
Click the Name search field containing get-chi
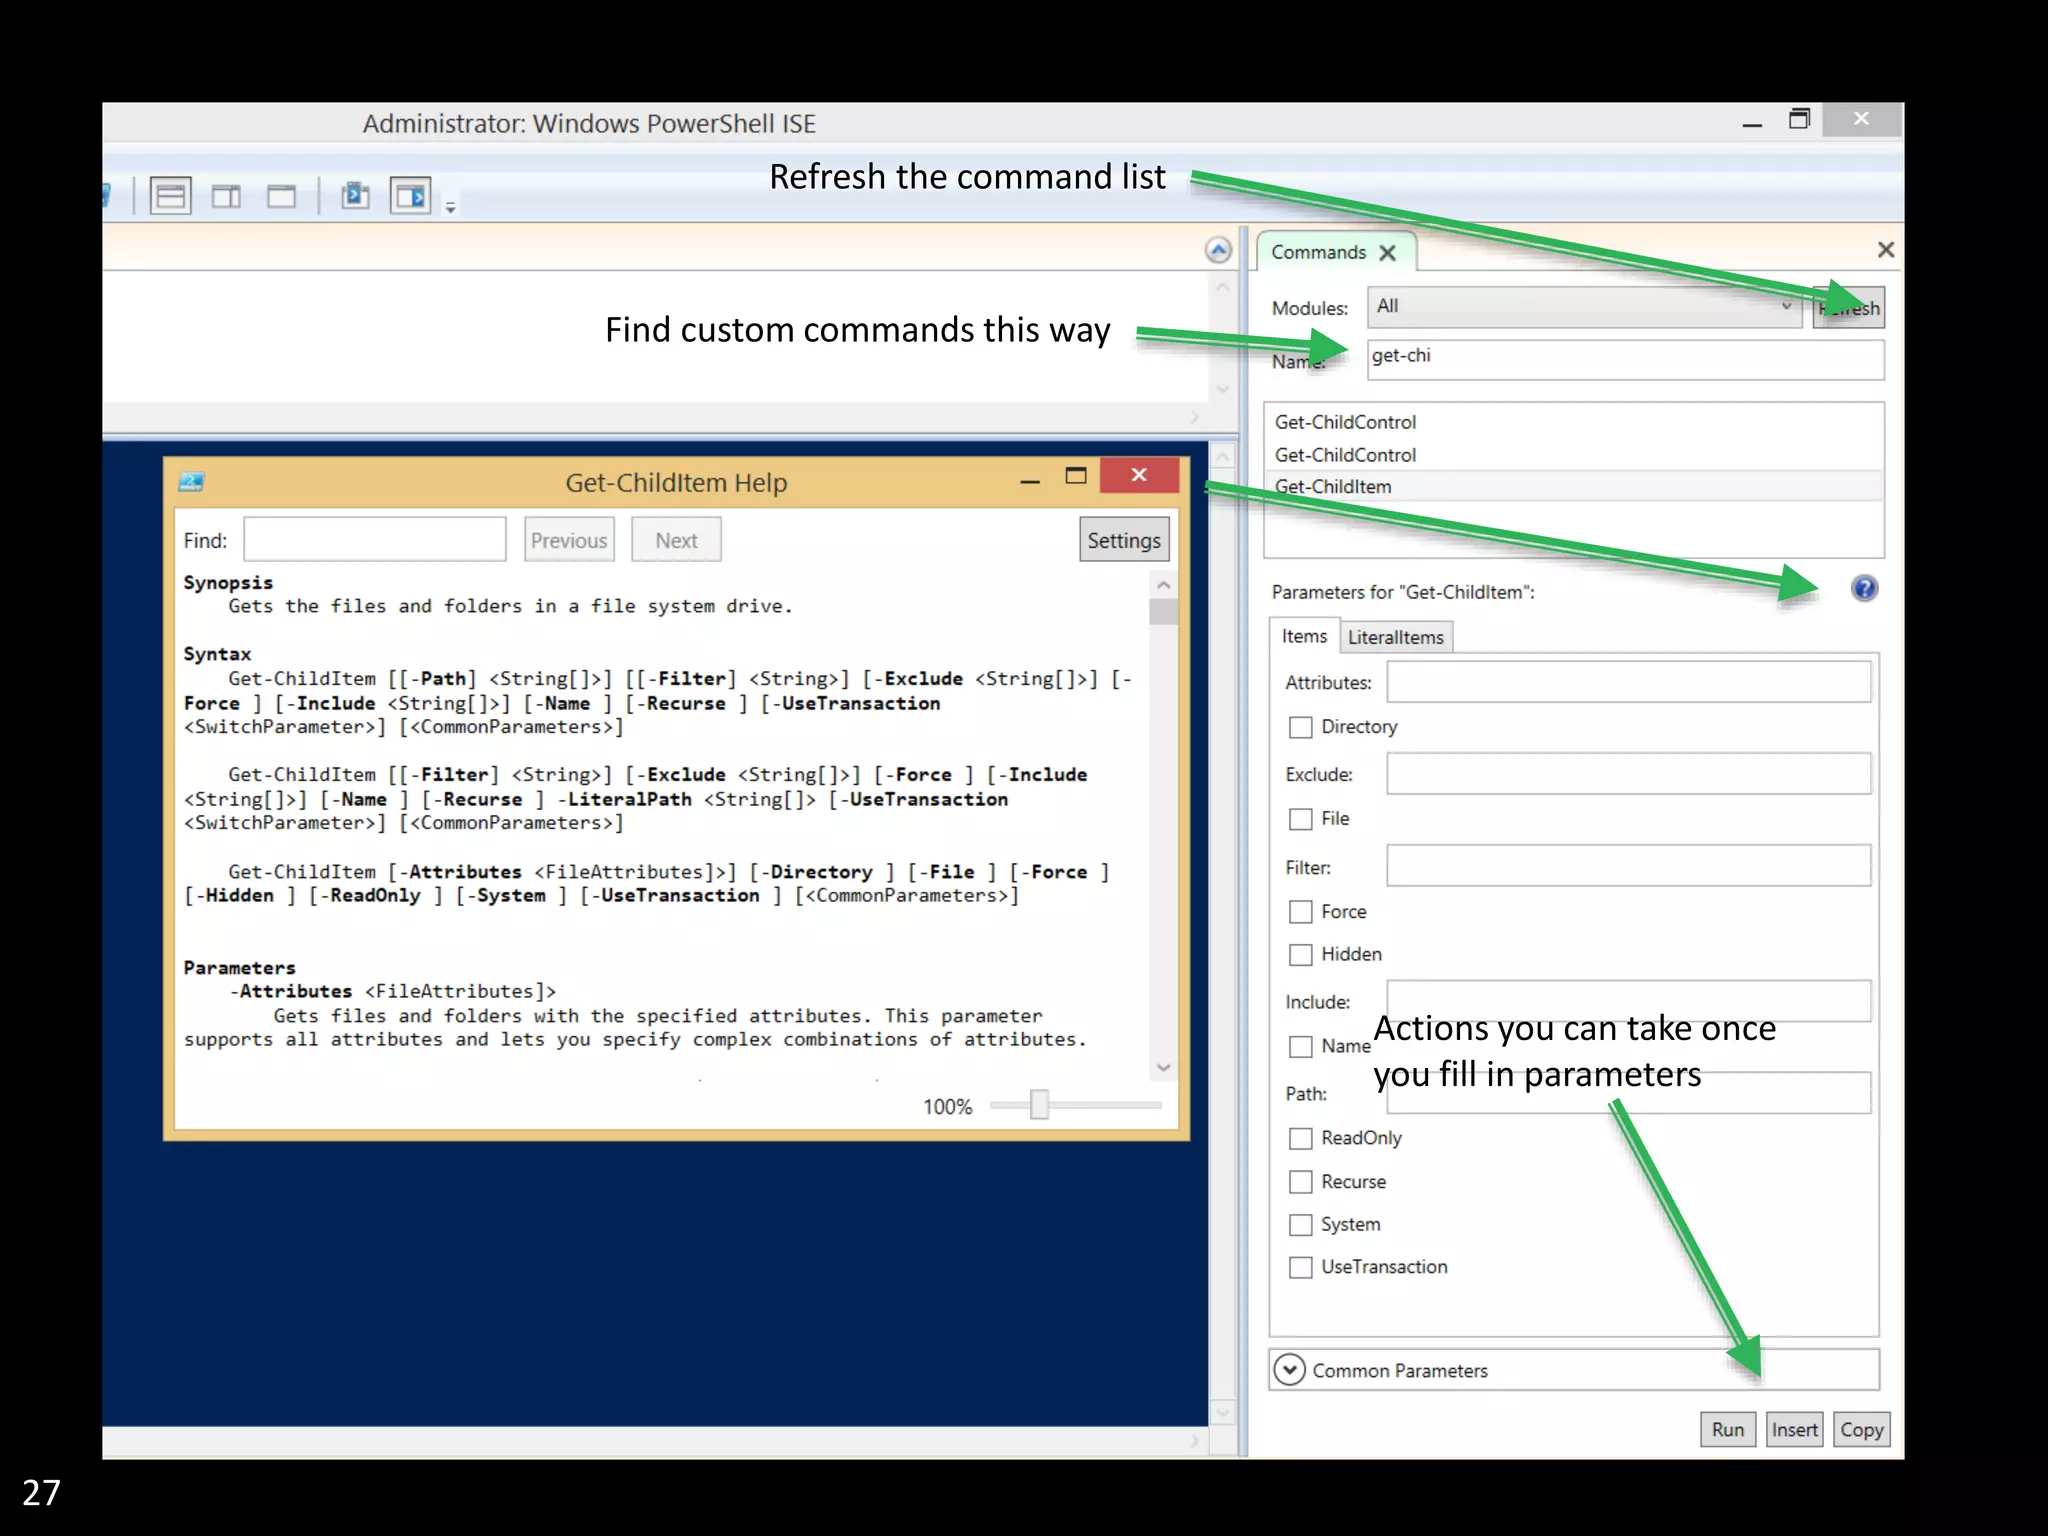click(1625, 358)
